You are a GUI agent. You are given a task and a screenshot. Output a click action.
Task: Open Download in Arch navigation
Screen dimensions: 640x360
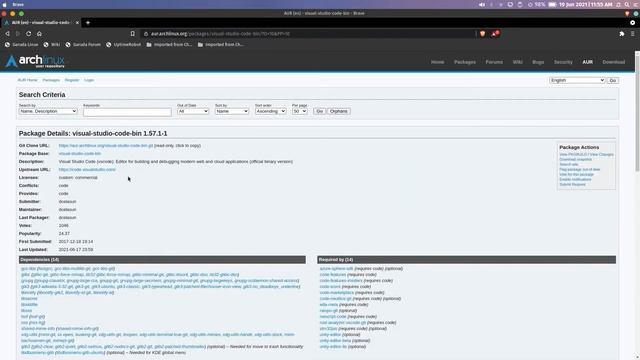[x=613, y=62]
